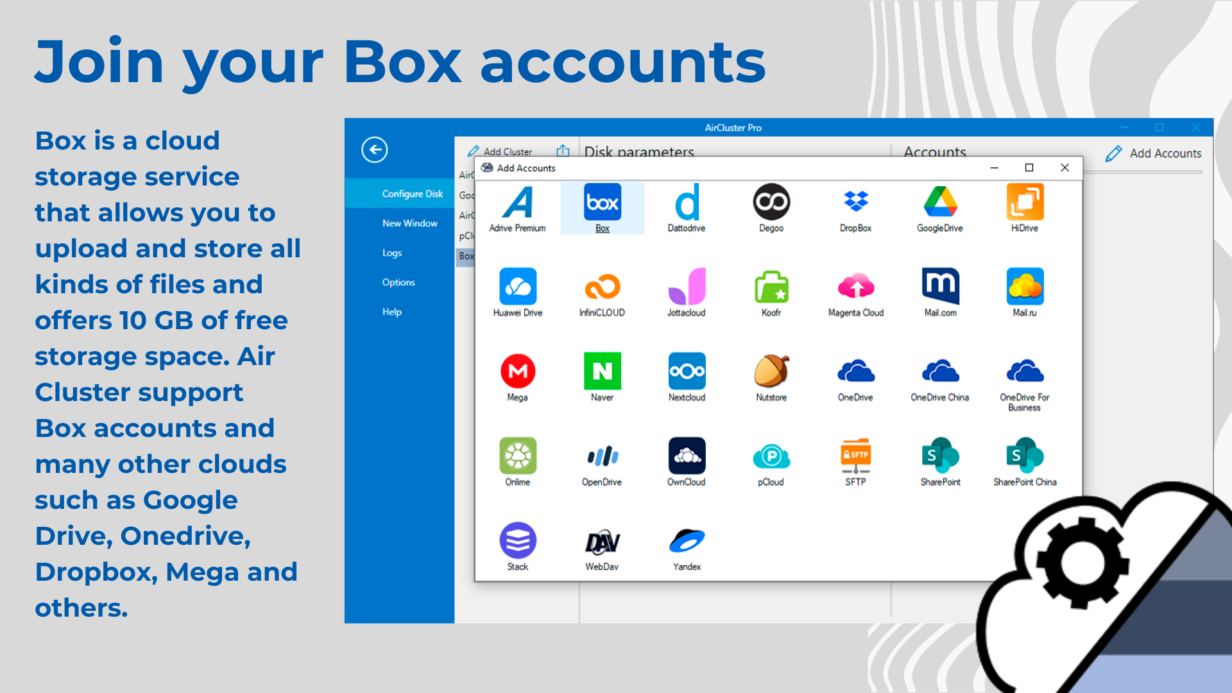This screenshot has width=1232, height=693.
Task: Choose the Box cloud provider icon
Action: coord(602,202)
